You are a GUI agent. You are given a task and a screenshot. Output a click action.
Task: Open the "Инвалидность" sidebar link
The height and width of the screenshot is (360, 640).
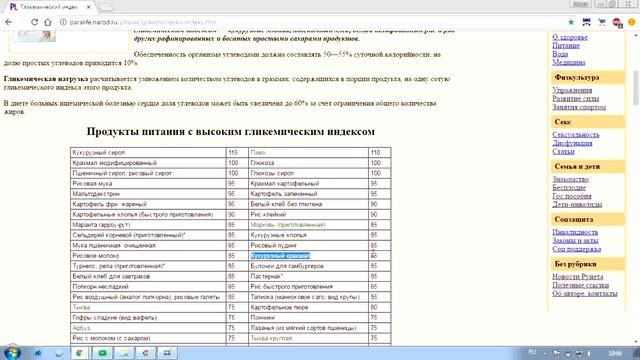575,232
